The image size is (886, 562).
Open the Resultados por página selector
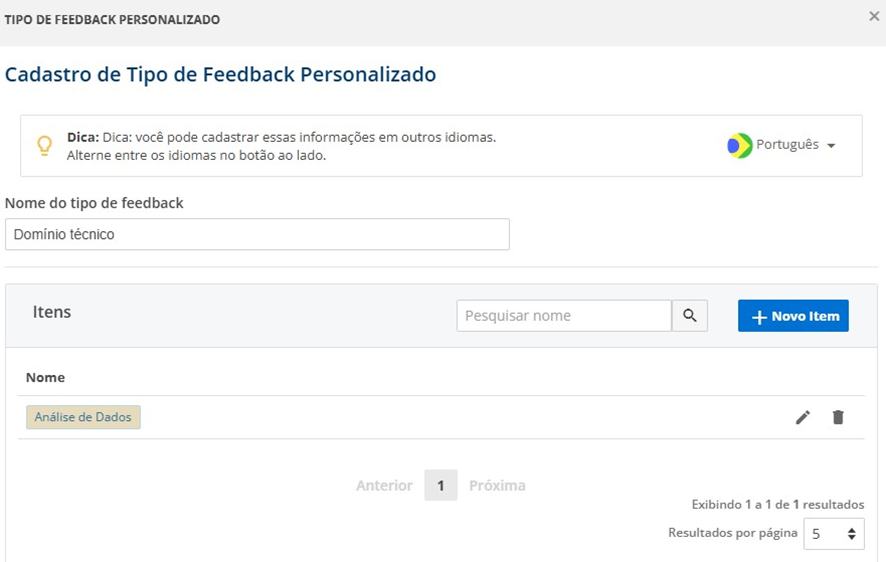(833, 534)
